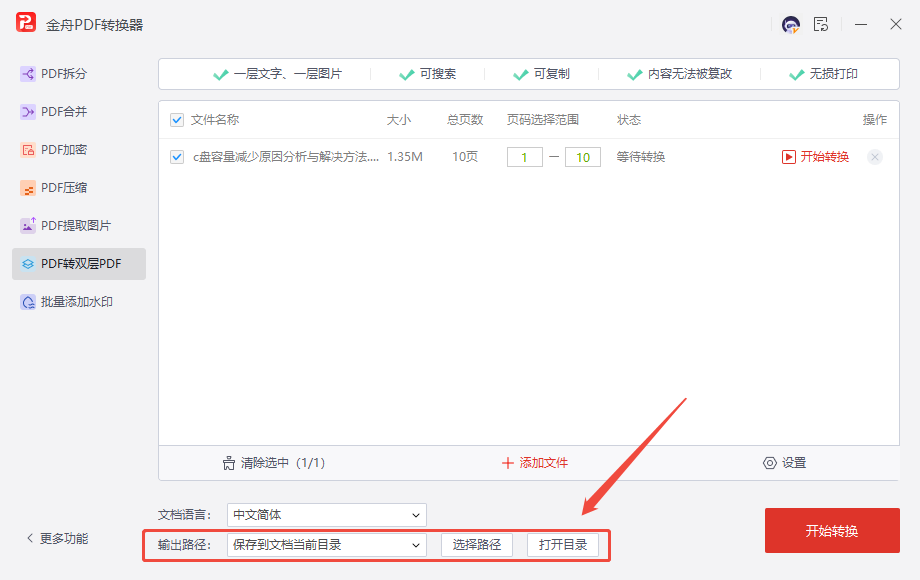920x580 pixels.
Task: Click the PDF压缩 sidebar icon
Action: [28, 188]
